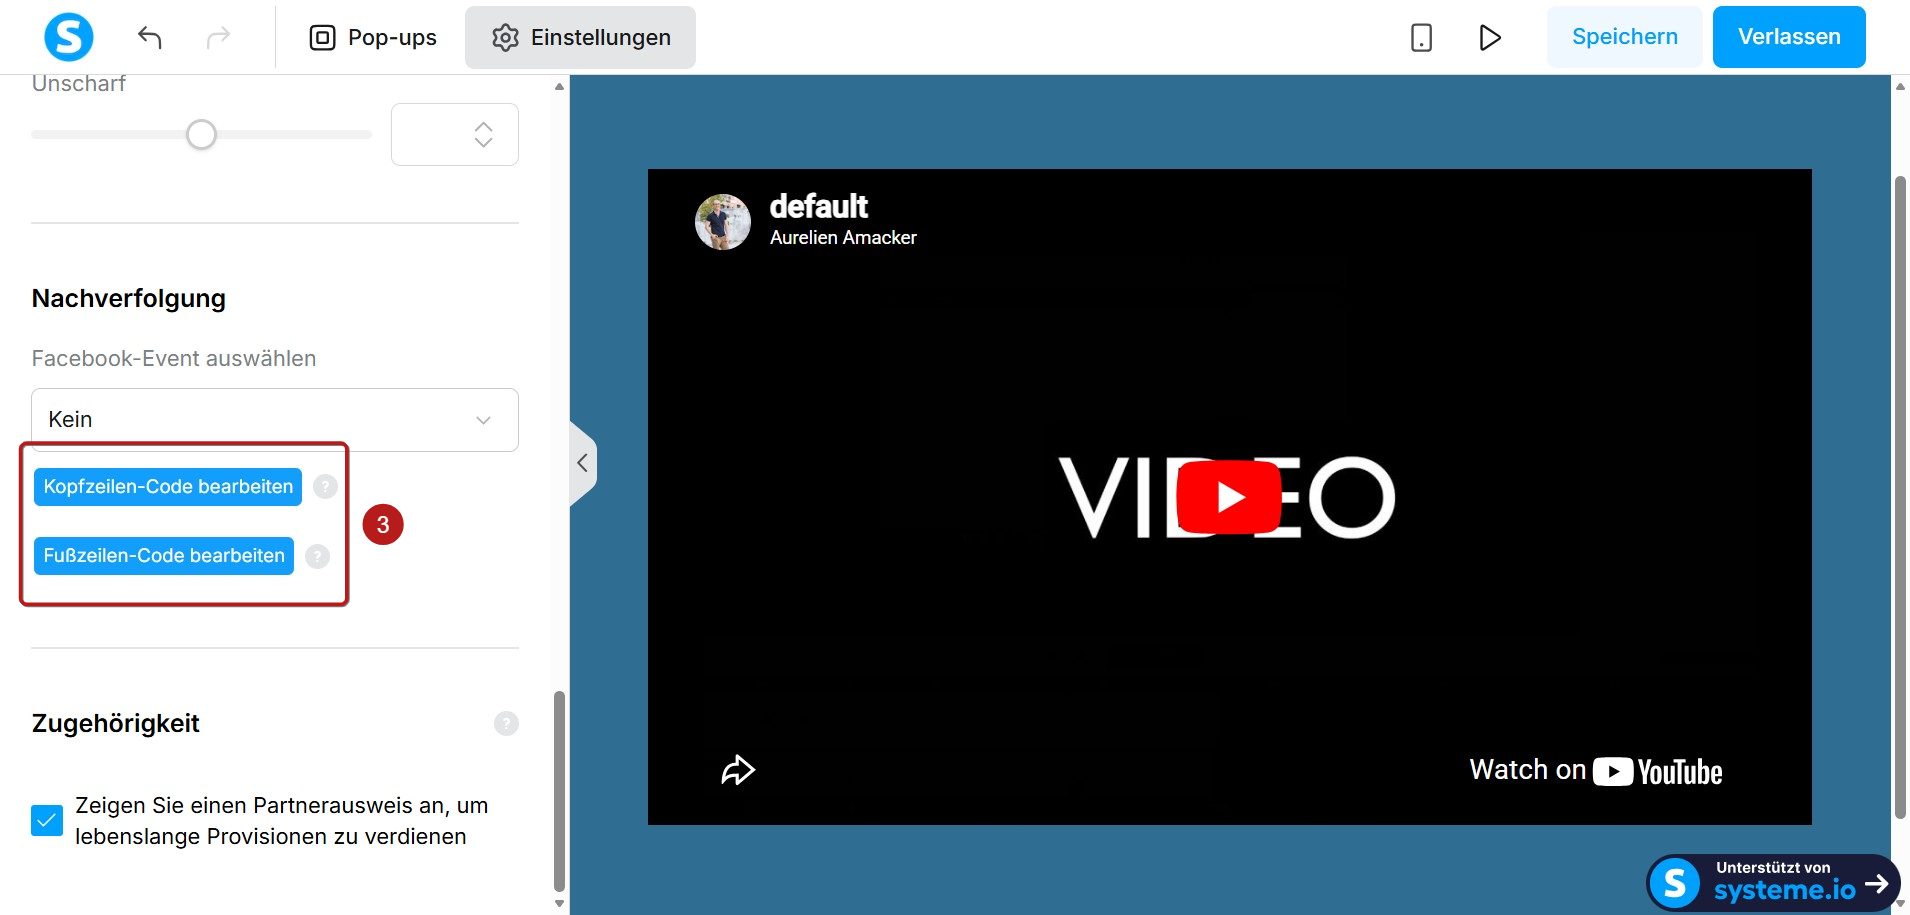
Task: Open the Einstellungen tab
Action: [x=580, y=37]
